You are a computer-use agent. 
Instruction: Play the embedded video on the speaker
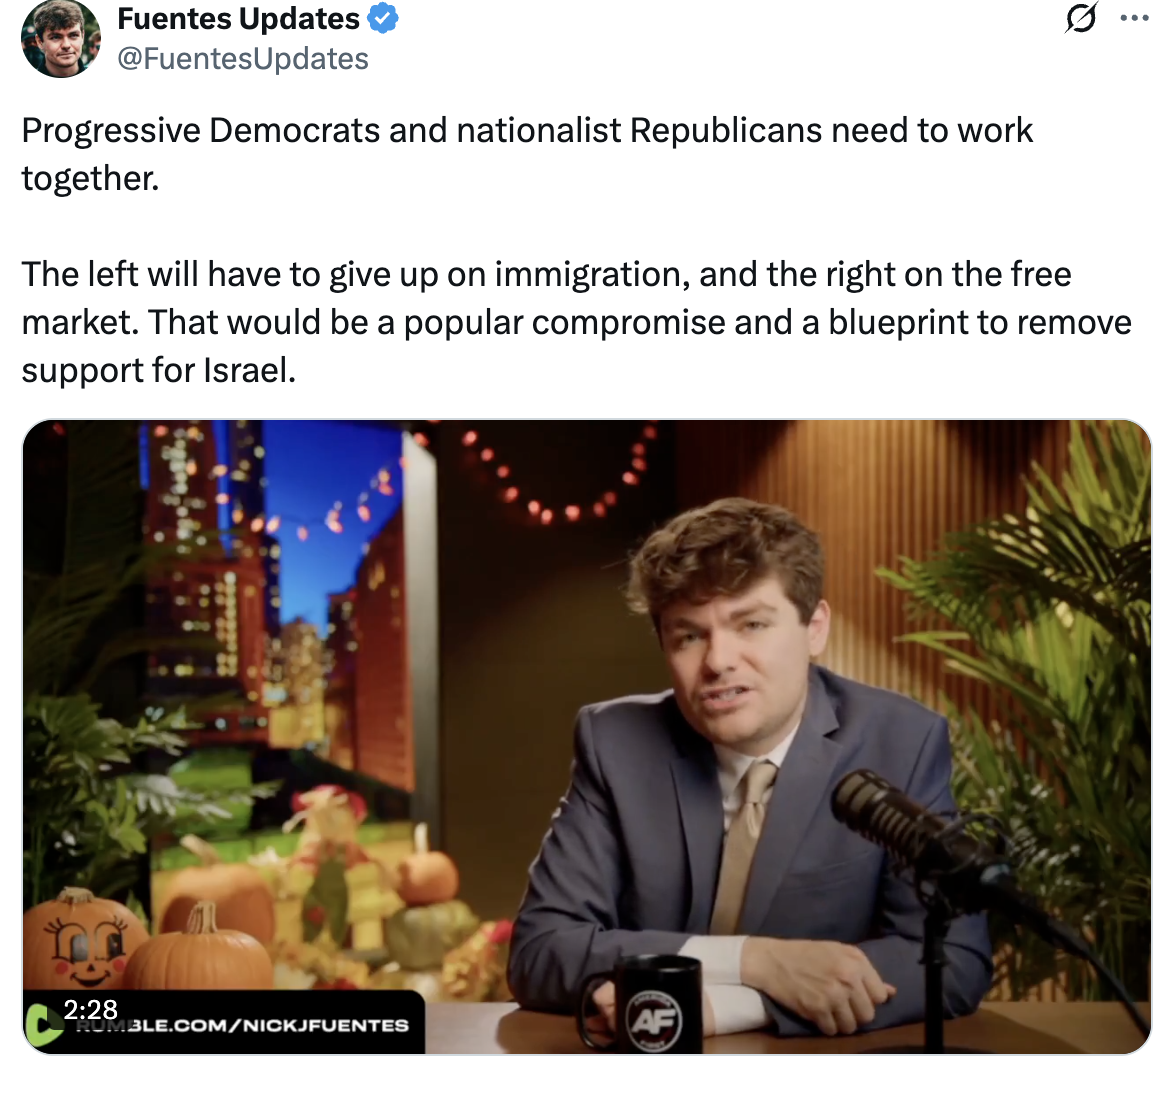tap(587, 736)
